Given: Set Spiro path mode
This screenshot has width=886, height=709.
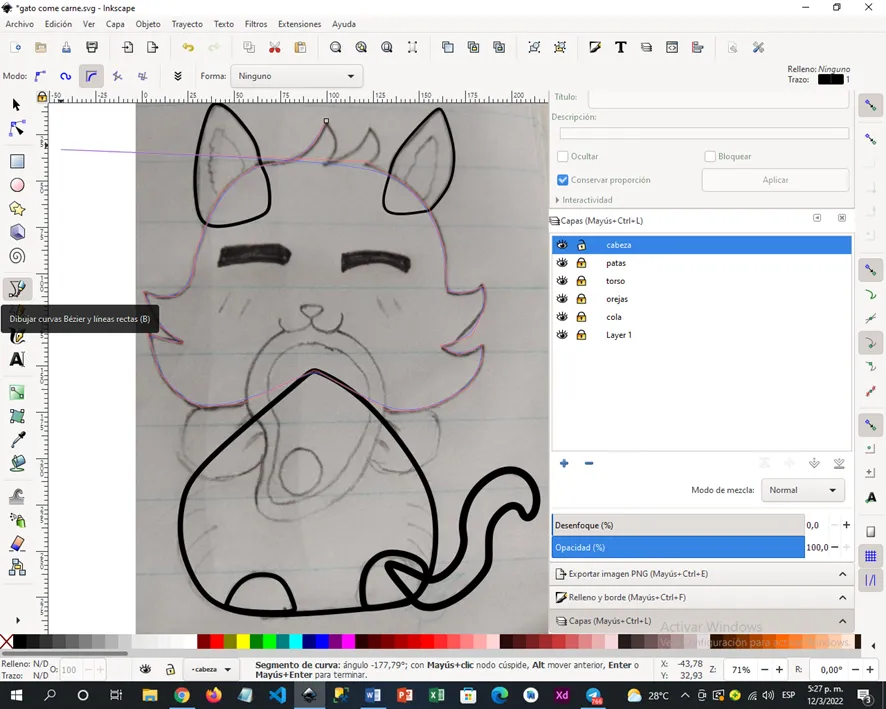Looking at the screenshot, I should [66, 76].
